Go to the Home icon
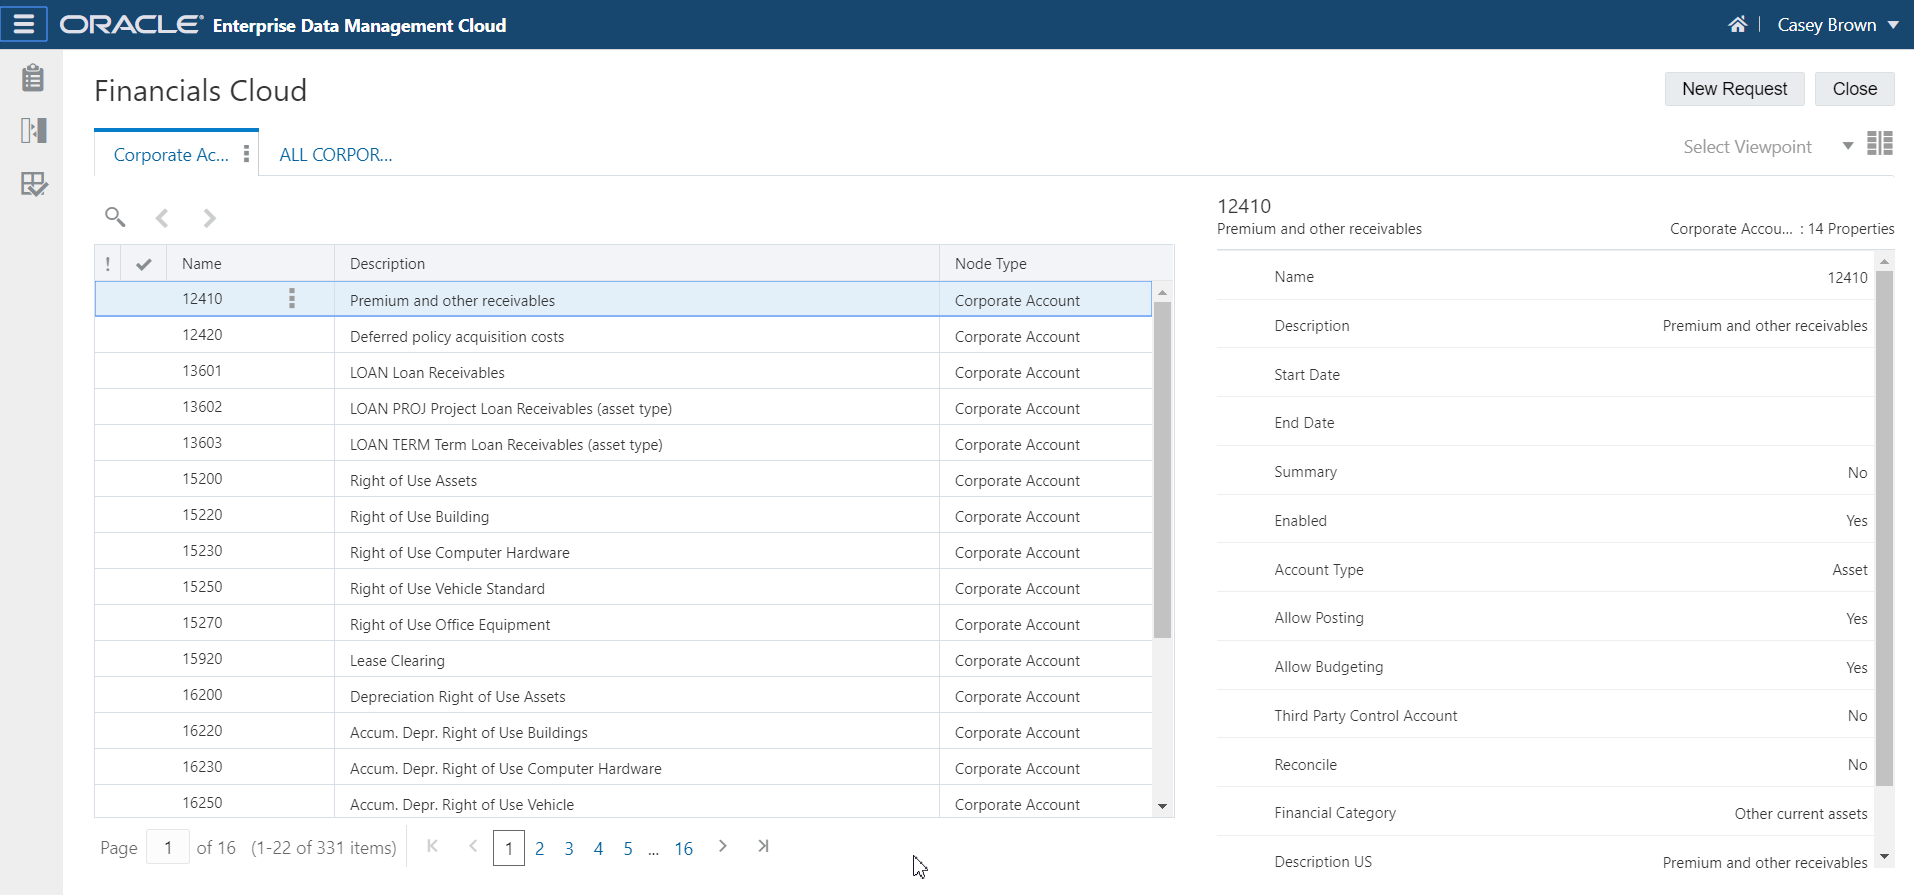 [1738, 25]
